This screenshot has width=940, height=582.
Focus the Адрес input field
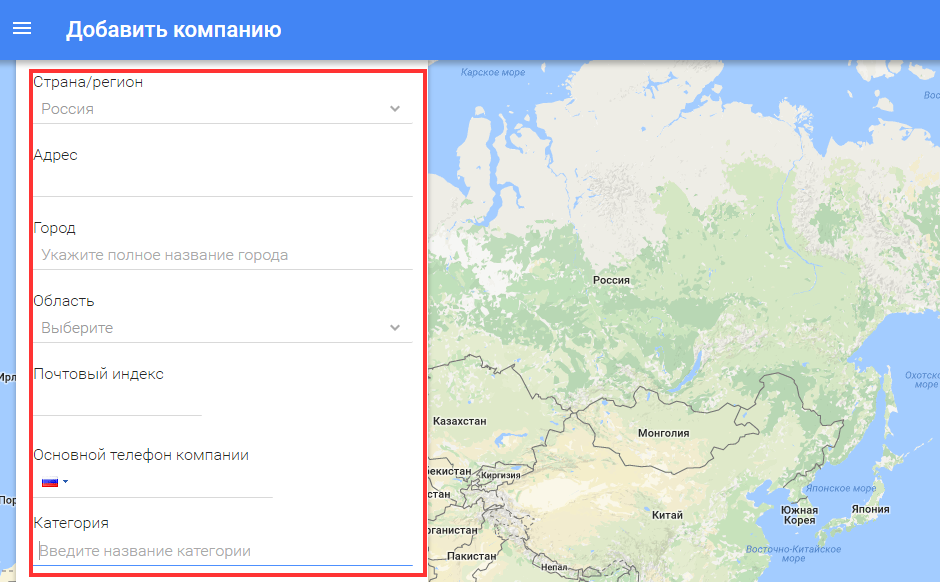(x=222, y=182)
